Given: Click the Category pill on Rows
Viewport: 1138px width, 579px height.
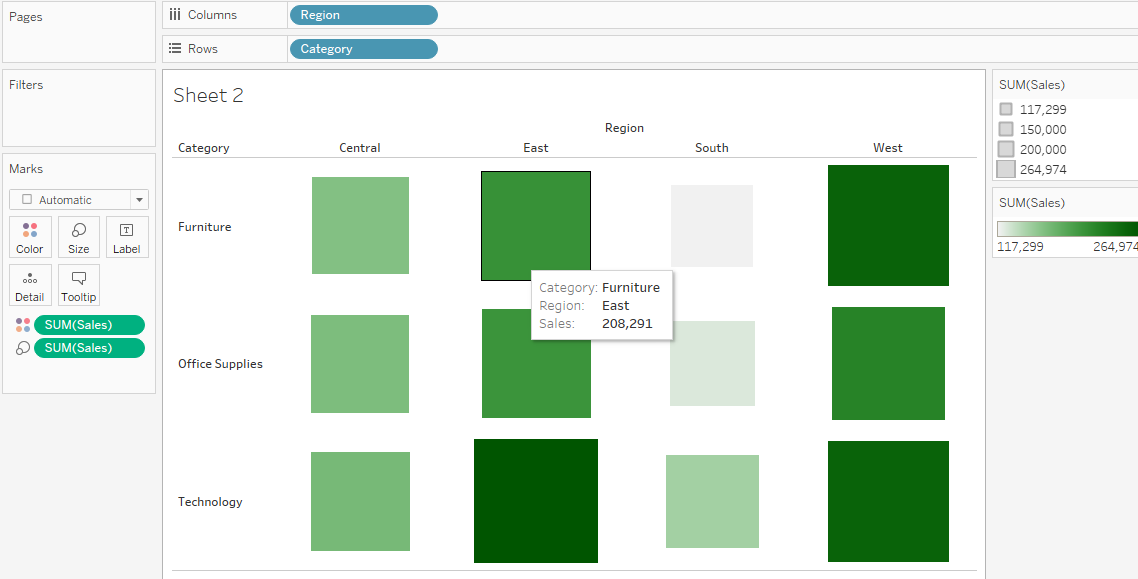Looking at the screenshot, I should (363, 49).
